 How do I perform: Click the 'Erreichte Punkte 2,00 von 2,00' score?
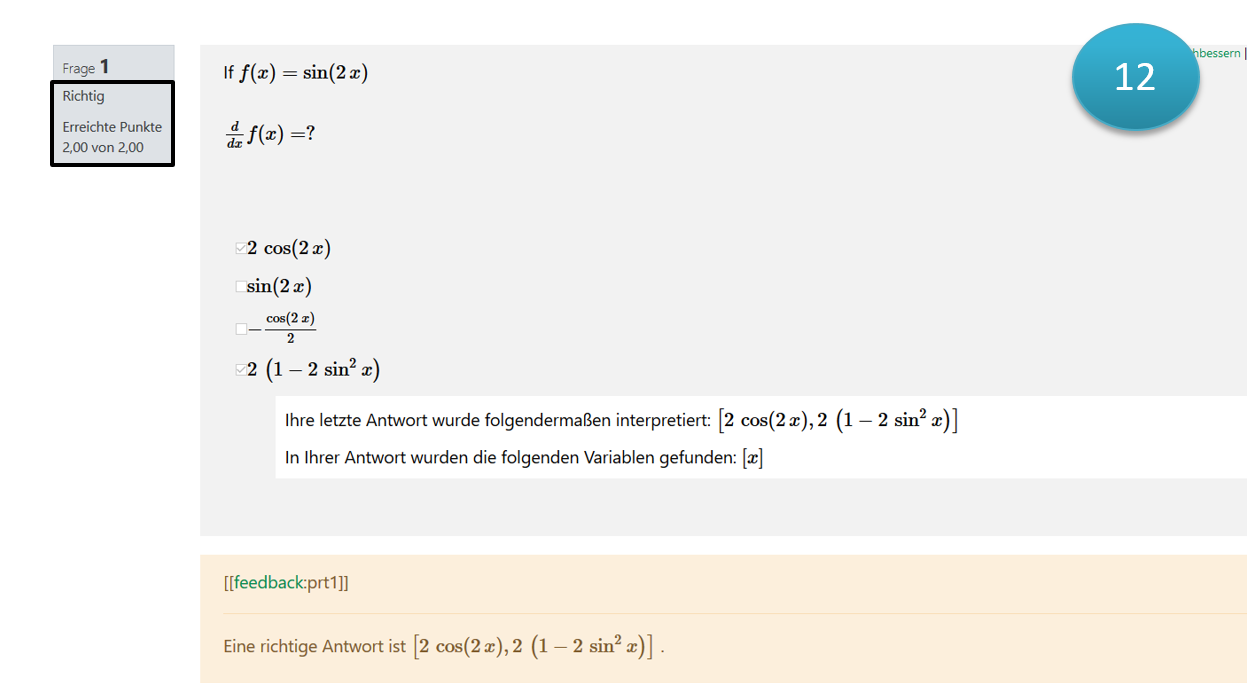click(112, 137)
